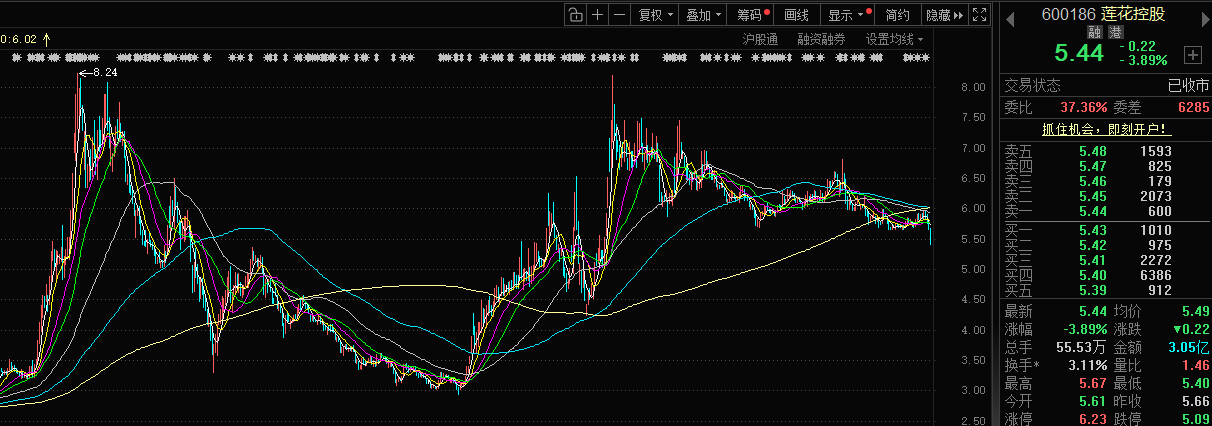The width and height of the screenshot is (1212, 426).
Task: Click the 融 margin trading badge
Action: pyautogui.click(x=1095, y=32)
